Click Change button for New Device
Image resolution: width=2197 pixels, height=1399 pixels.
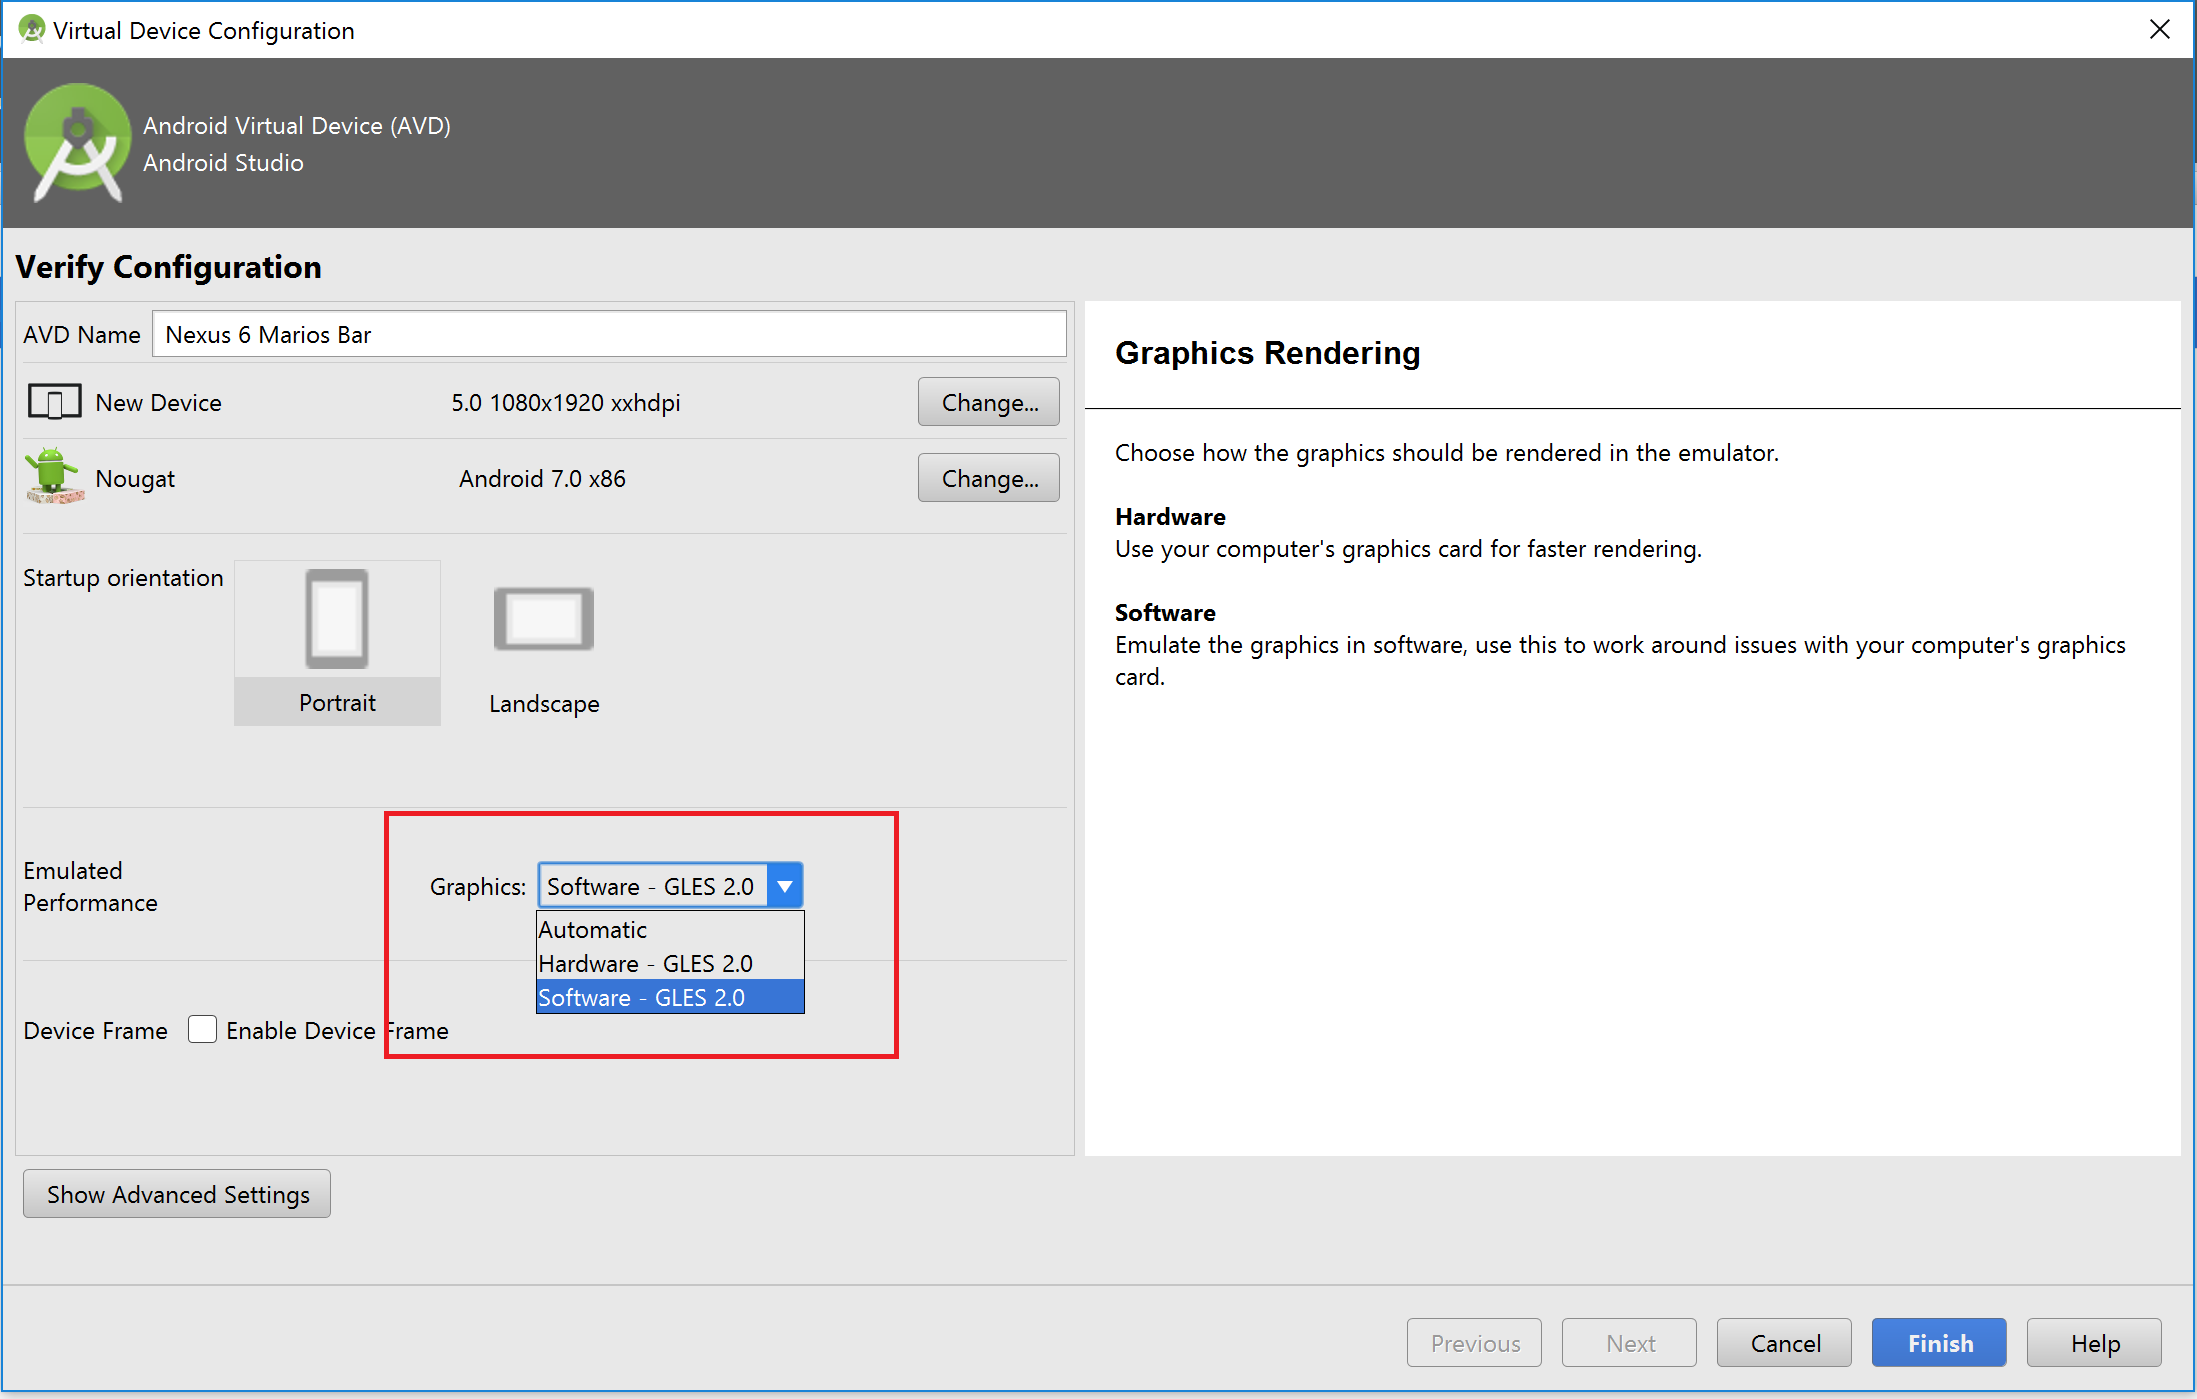click(x=988, y=402)
